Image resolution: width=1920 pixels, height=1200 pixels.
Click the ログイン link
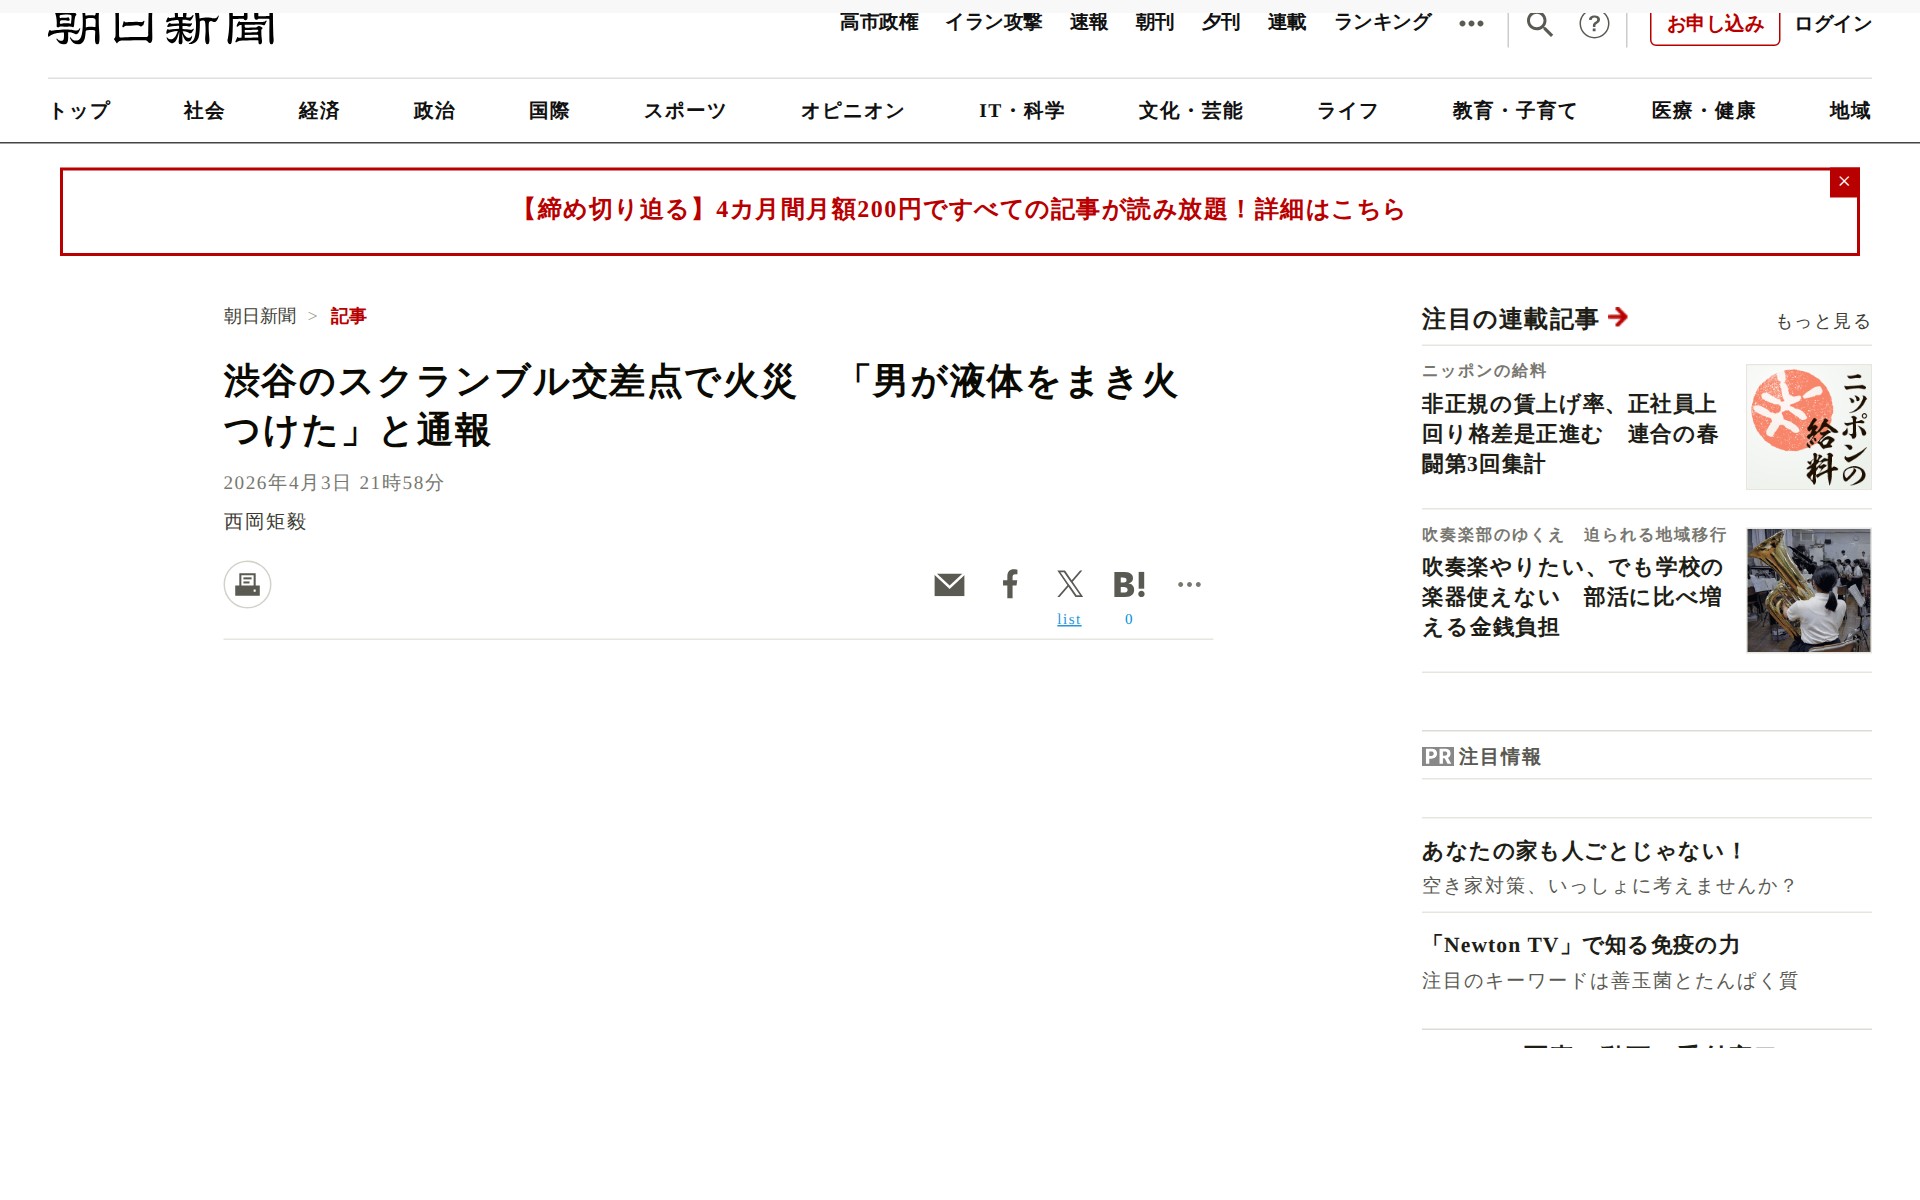click(1832, 24)
